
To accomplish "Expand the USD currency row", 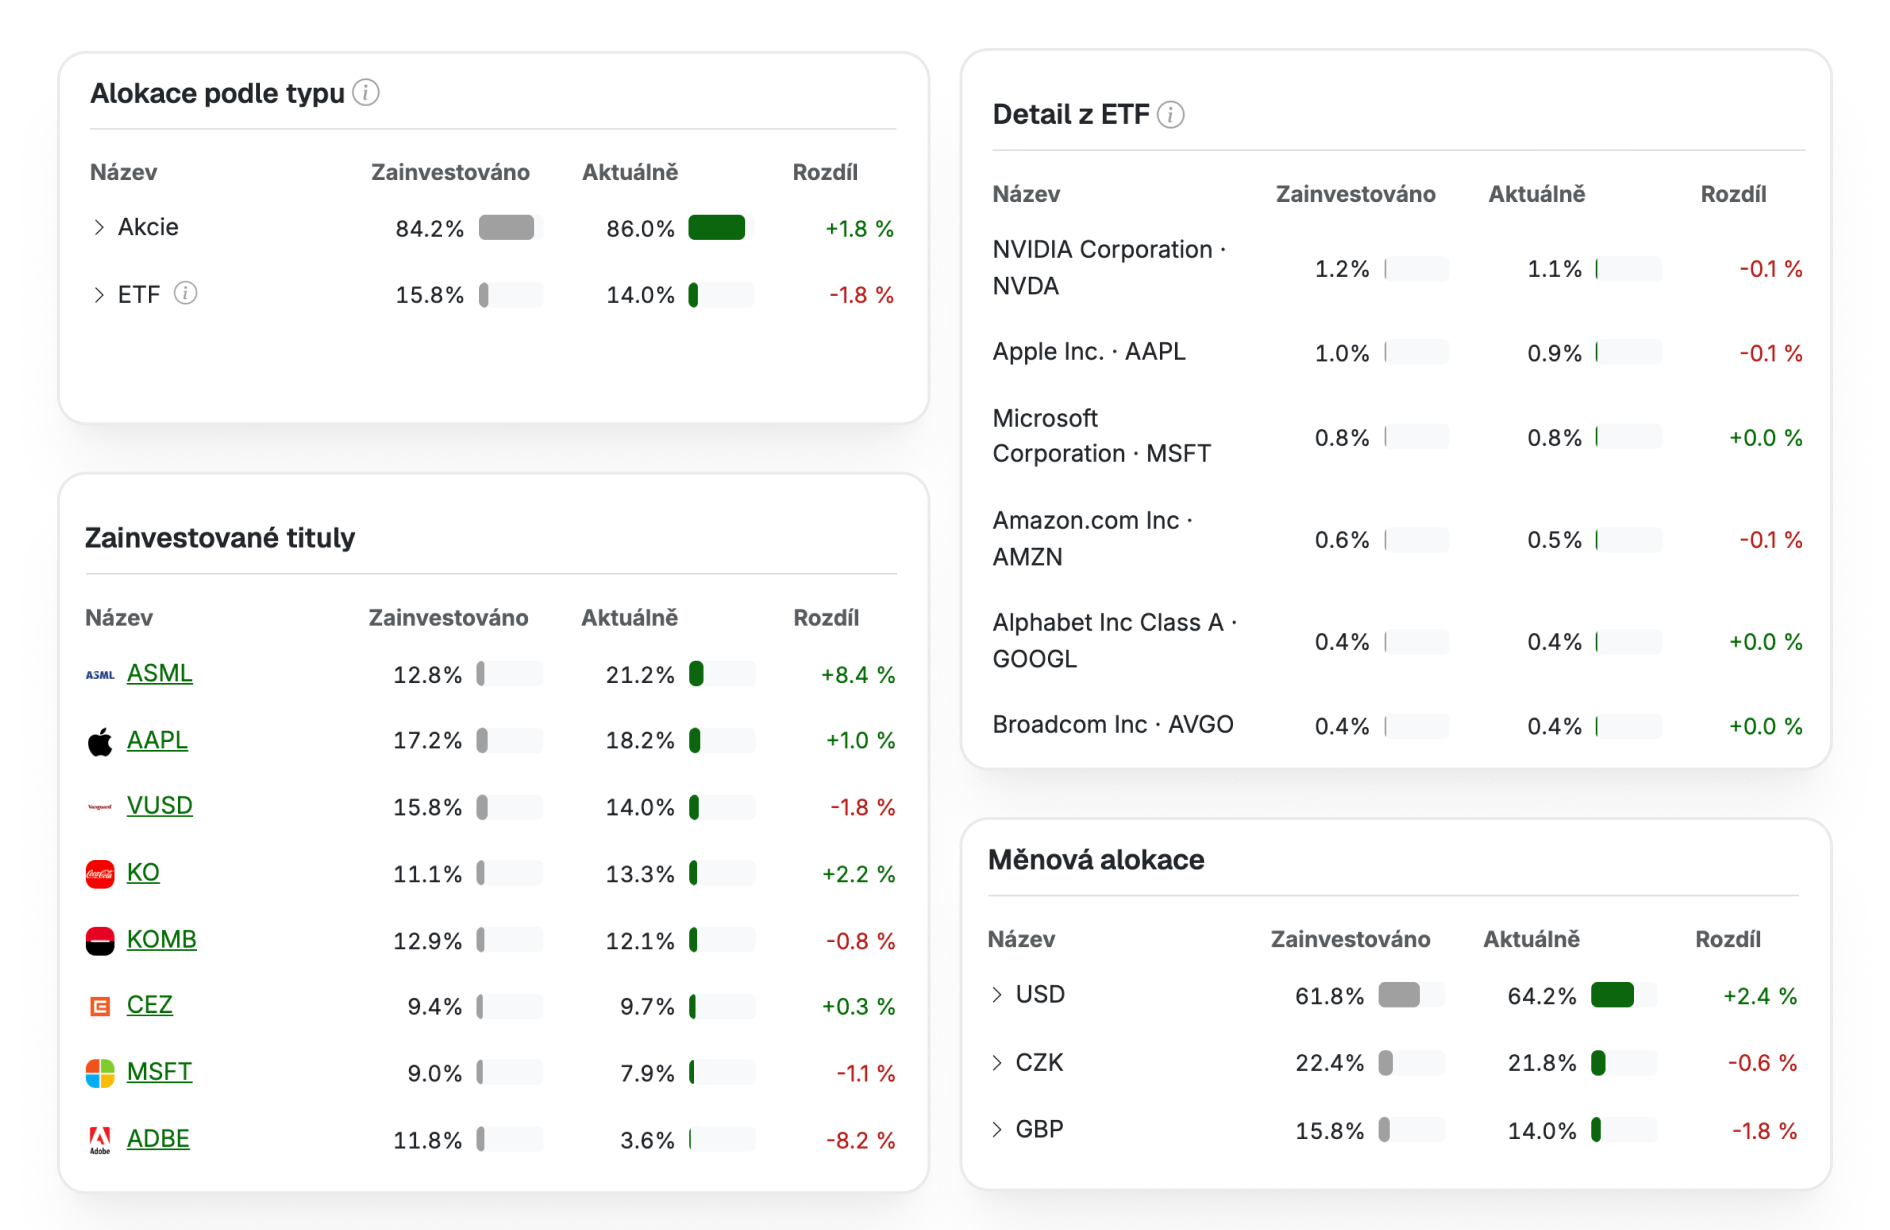I will (x=997, y=994).
